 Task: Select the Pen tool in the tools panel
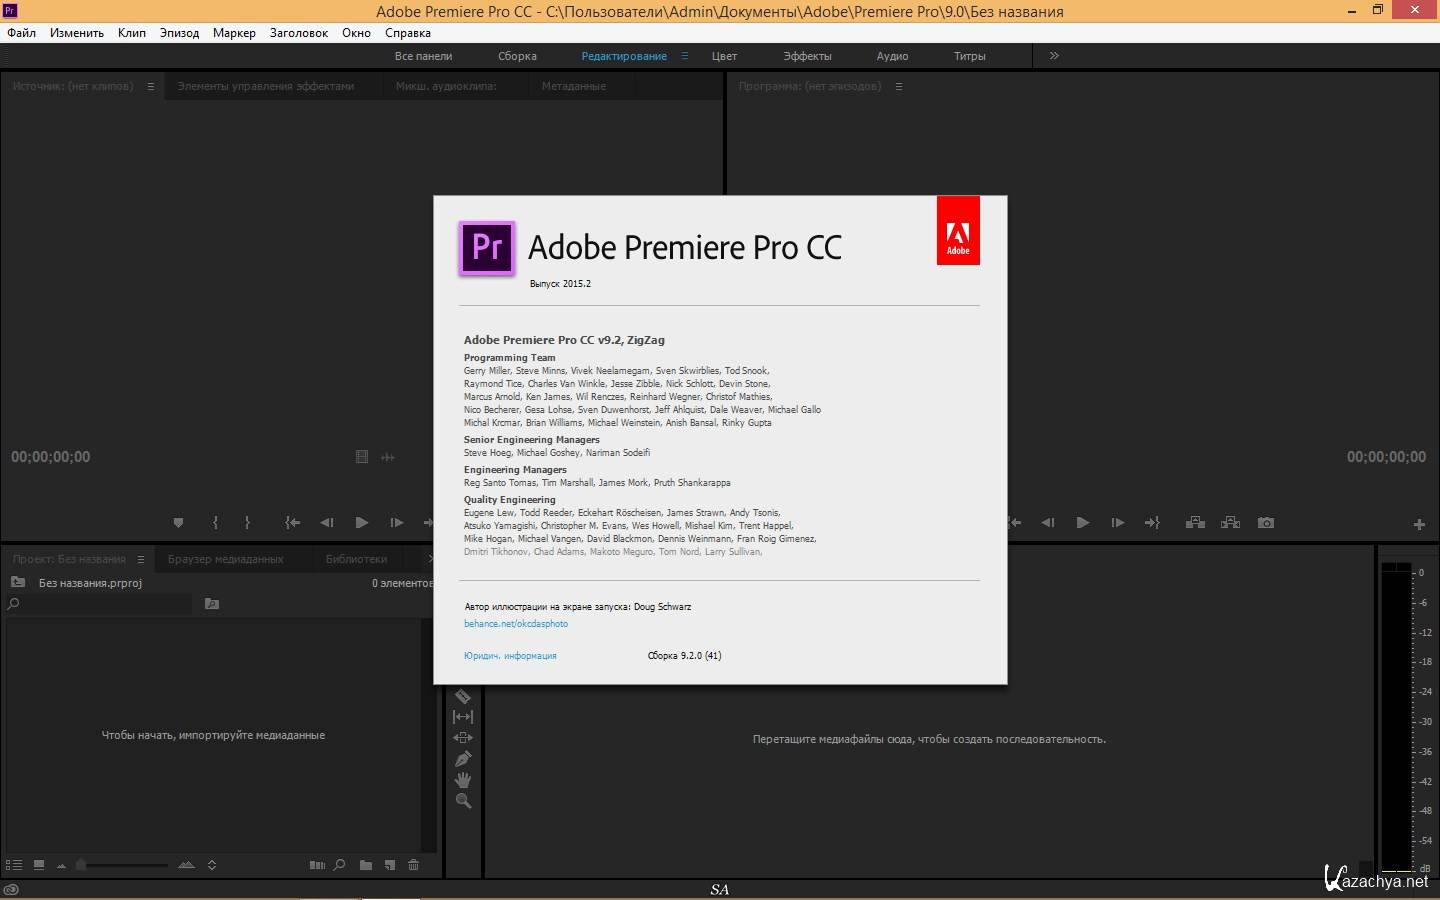tap(462, 759)
